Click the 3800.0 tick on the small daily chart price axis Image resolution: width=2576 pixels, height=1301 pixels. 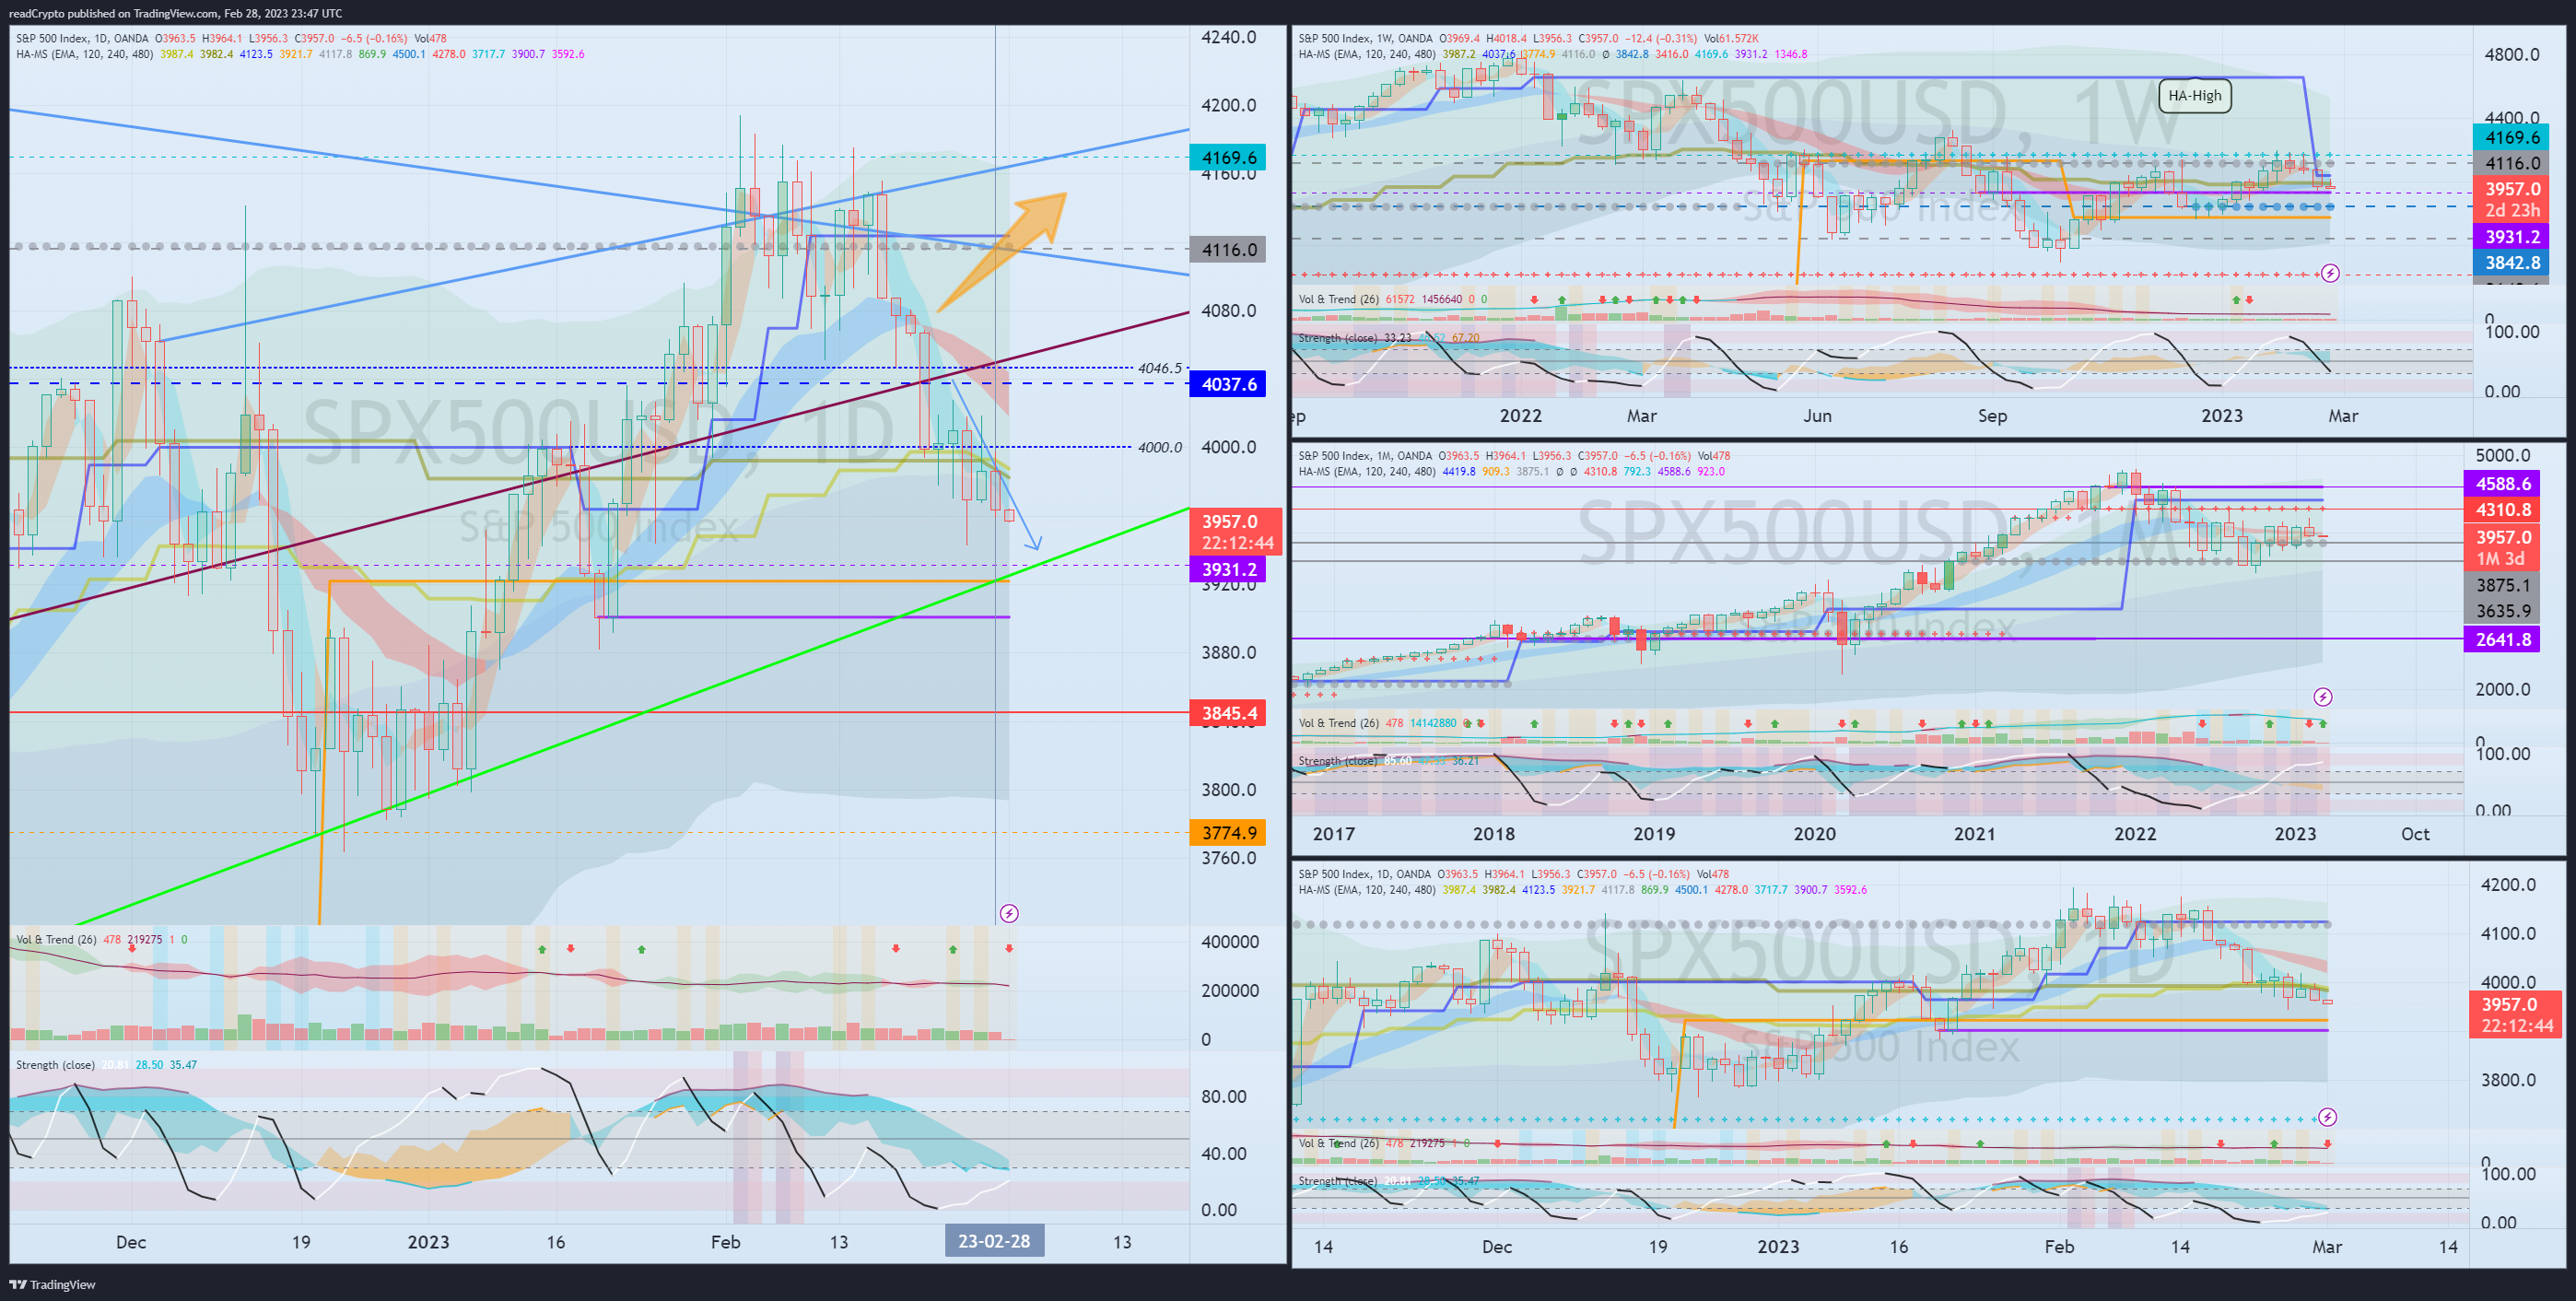click(x=2508, y=1079)
